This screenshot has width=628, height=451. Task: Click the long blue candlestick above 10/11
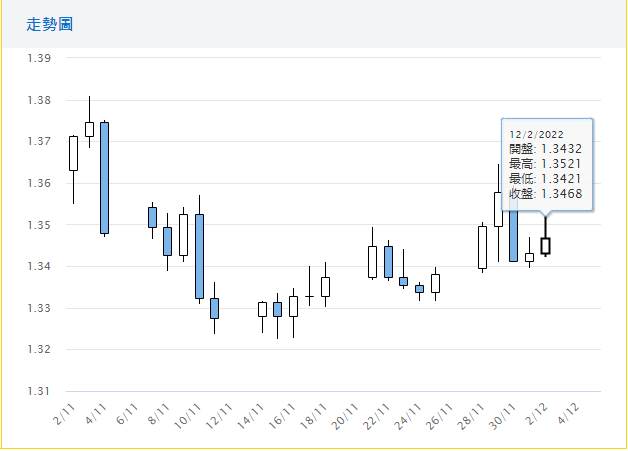199,256
